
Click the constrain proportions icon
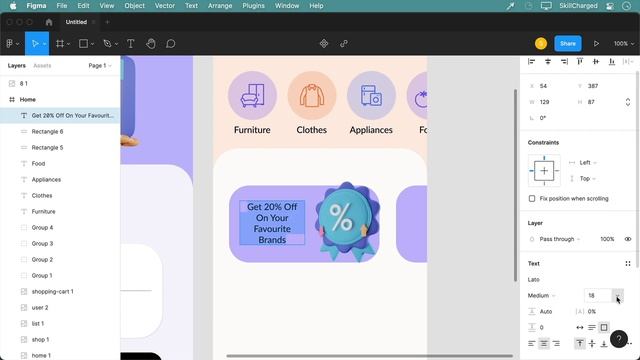click(628, 102)
